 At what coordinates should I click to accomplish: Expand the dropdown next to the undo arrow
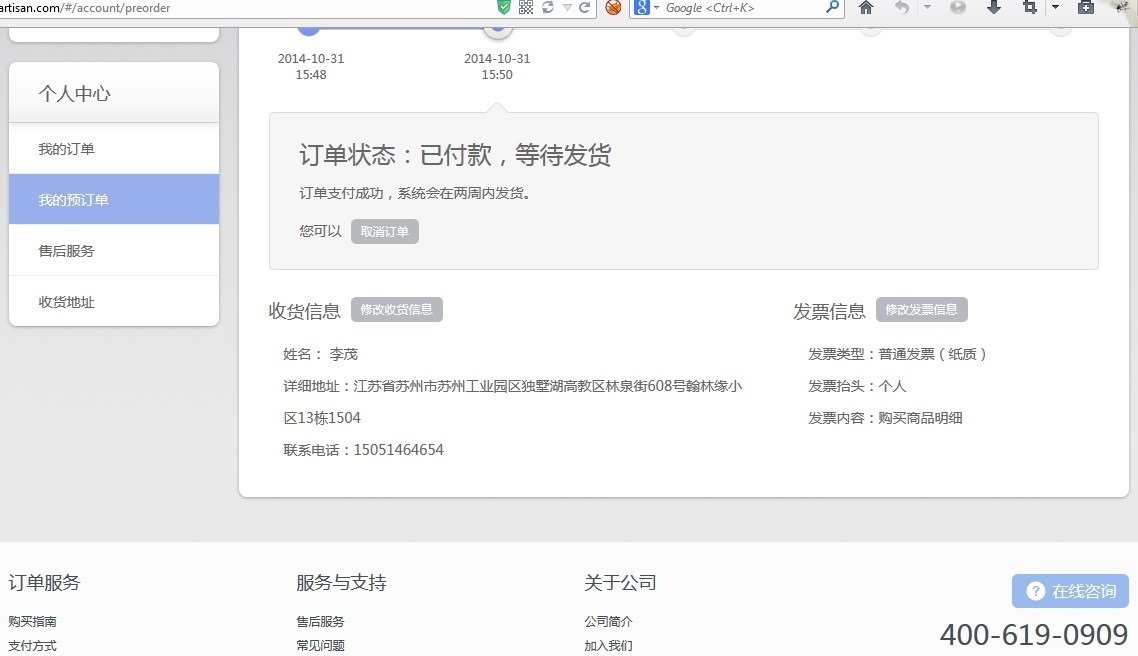click(928, 7)
